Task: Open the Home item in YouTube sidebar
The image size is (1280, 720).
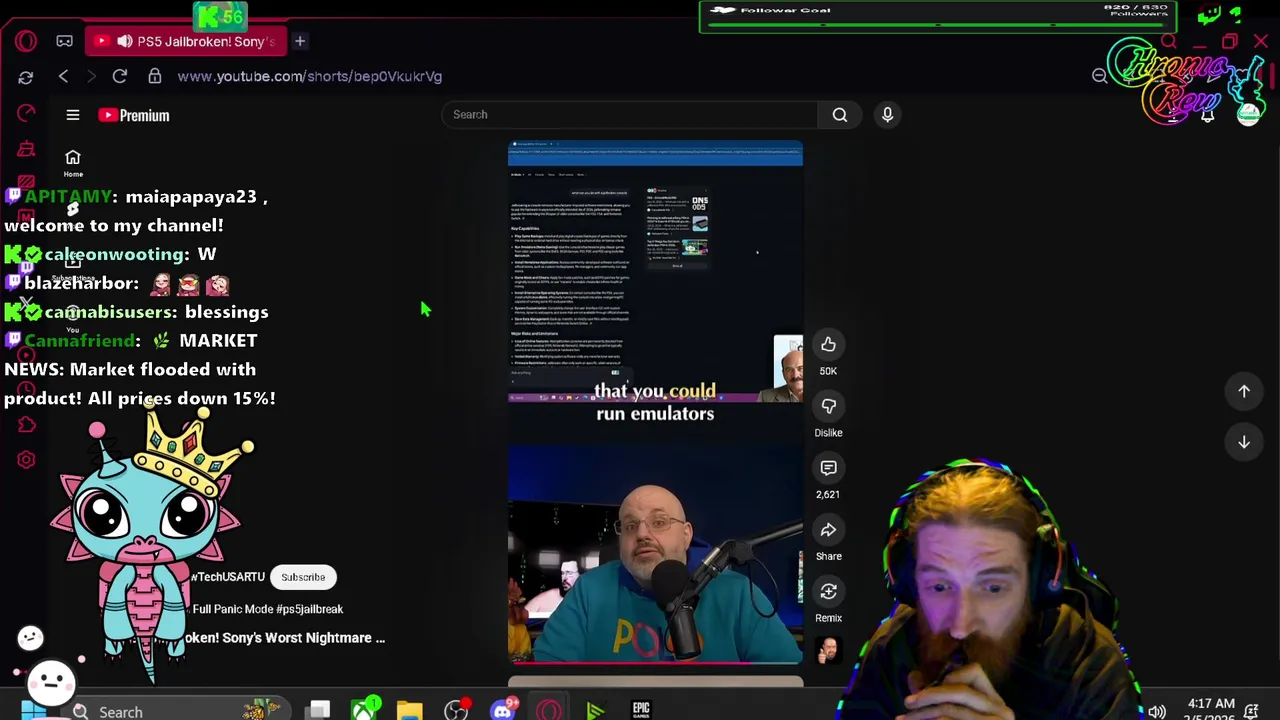Action: tap(73, 163)
